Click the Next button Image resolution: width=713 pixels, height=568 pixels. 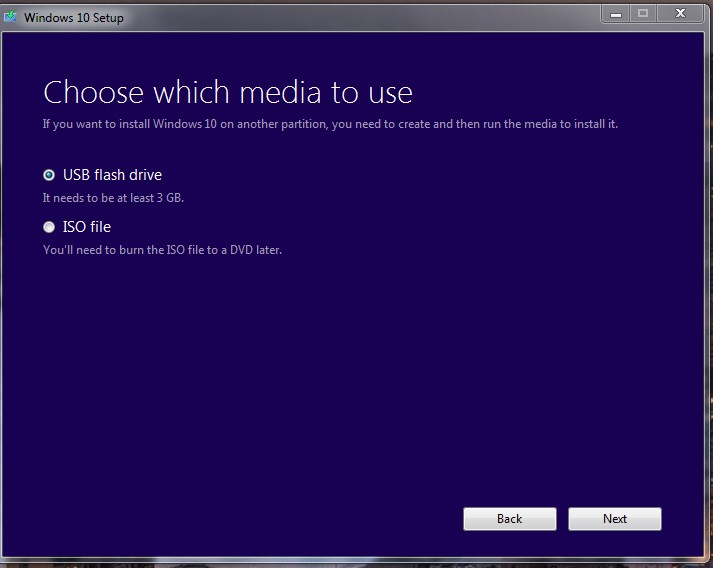click(x=615, y=519)
